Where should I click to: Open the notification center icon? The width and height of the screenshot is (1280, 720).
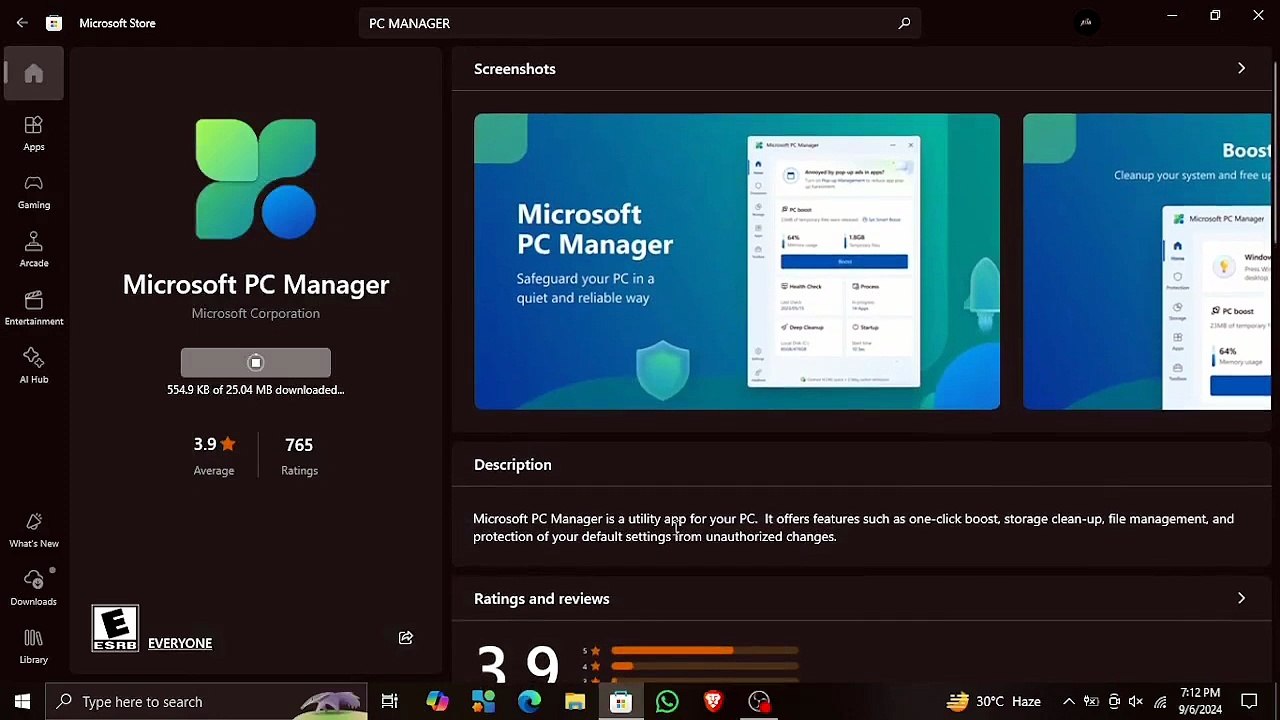1249,702
